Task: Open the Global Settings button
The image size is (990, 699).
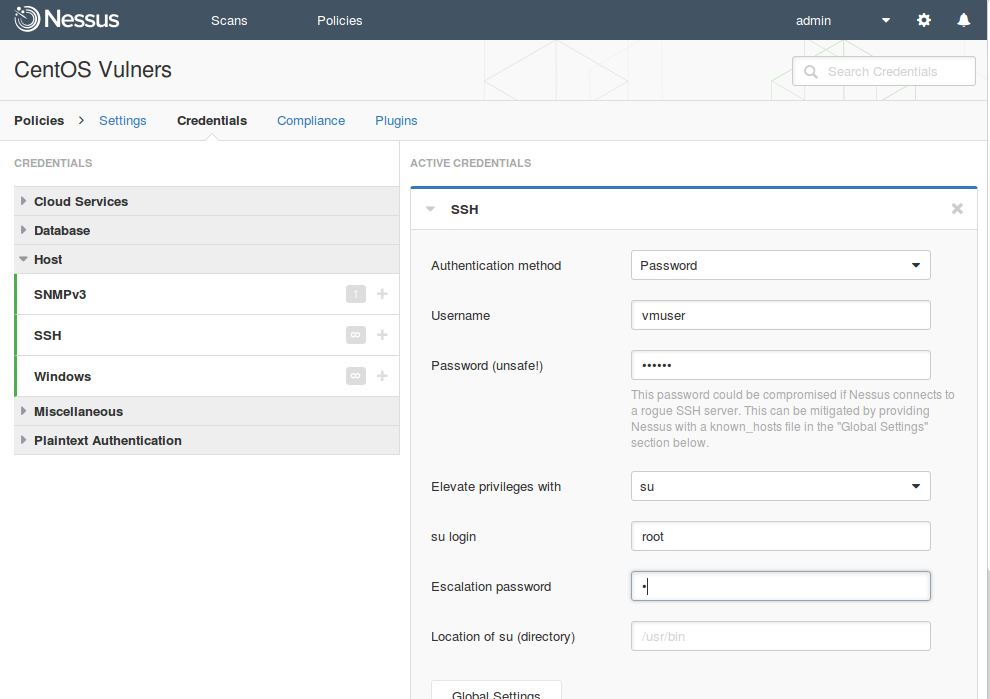Action: [x=496, y=690]
